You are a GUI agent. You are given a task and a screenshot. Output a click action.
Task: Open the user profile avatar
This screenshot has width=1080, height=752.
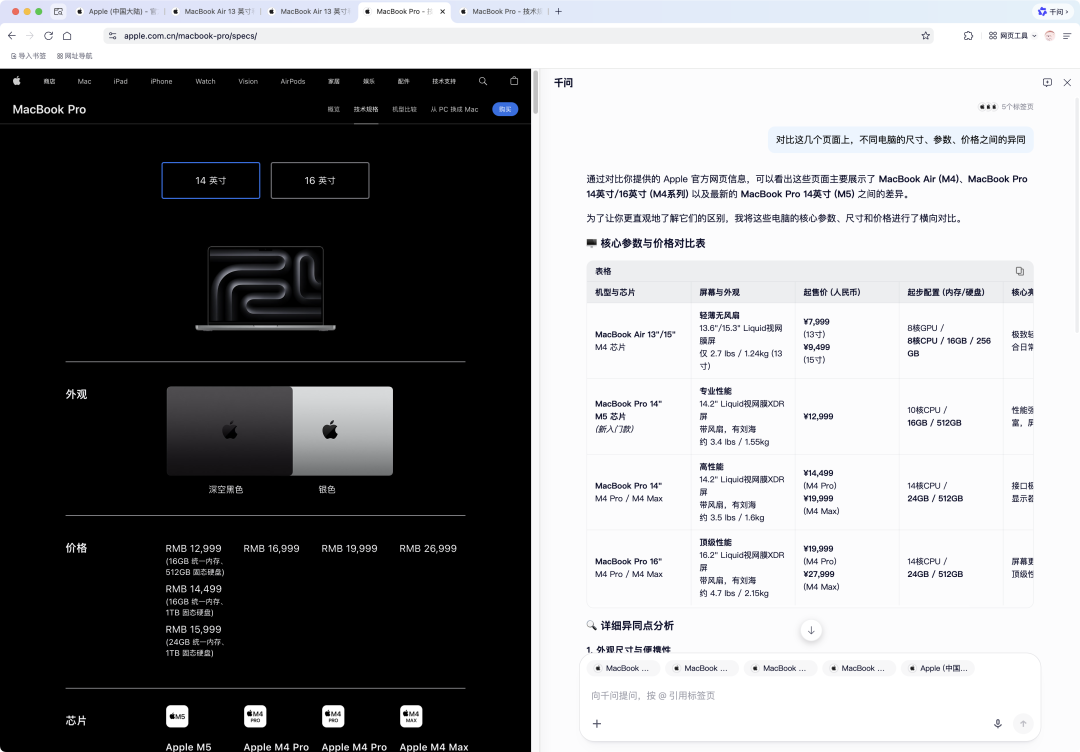tap(1050, 36)
